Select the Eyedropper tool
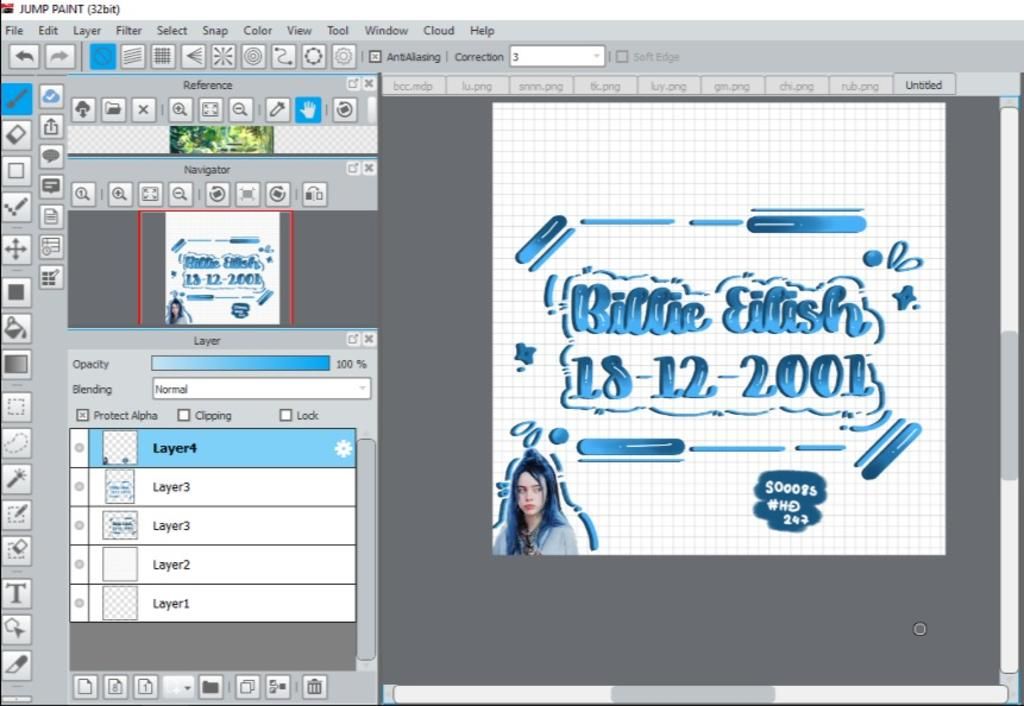Image resolution: width=1024 pixels, height=706 pixels. click(16, 665)
